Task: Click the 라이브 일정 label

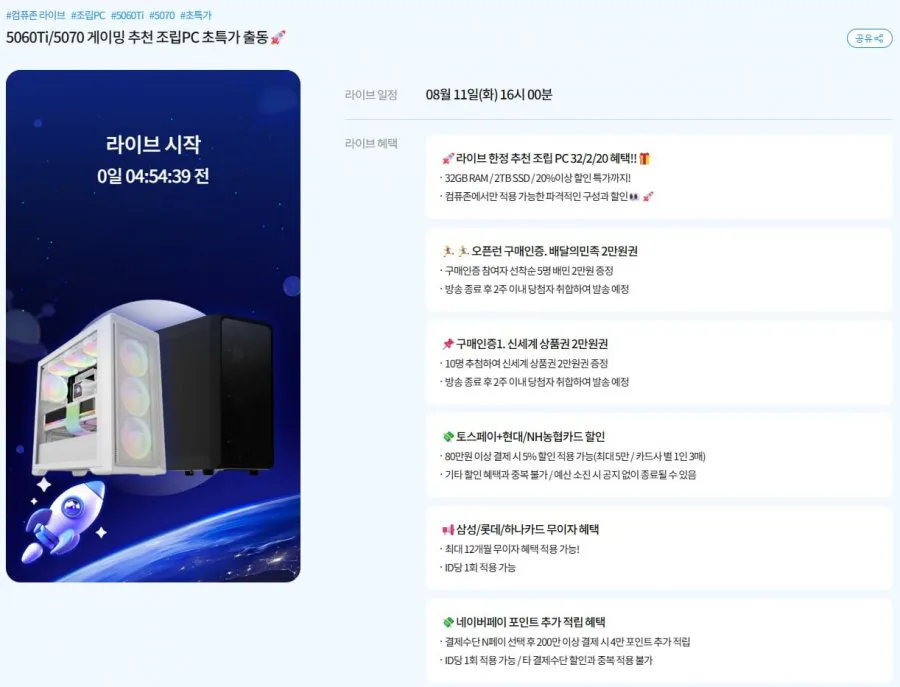Action: tap(371, 95)
